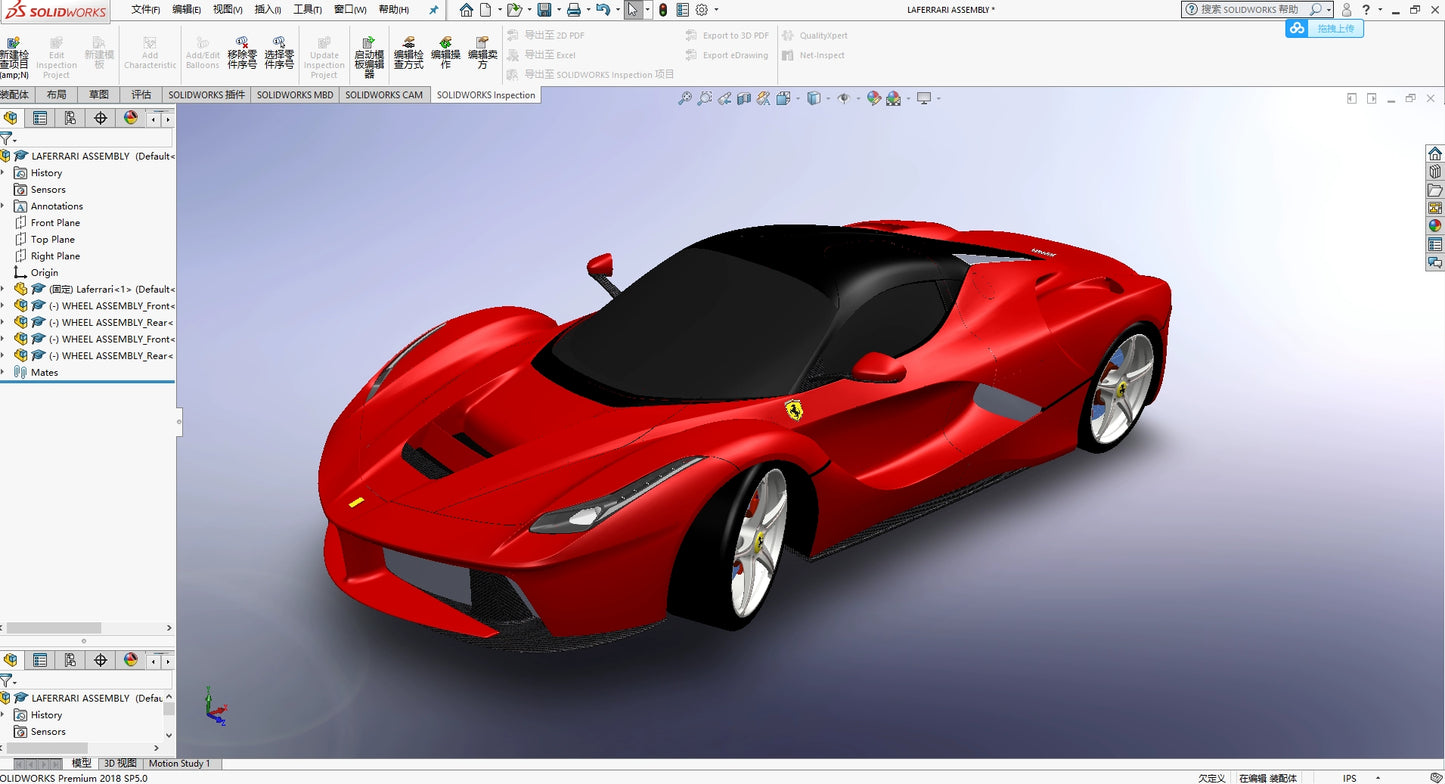The image size is (1445, 784).
Task: Click the Home icon in the quick access toolbar
Action: (466, 10)
